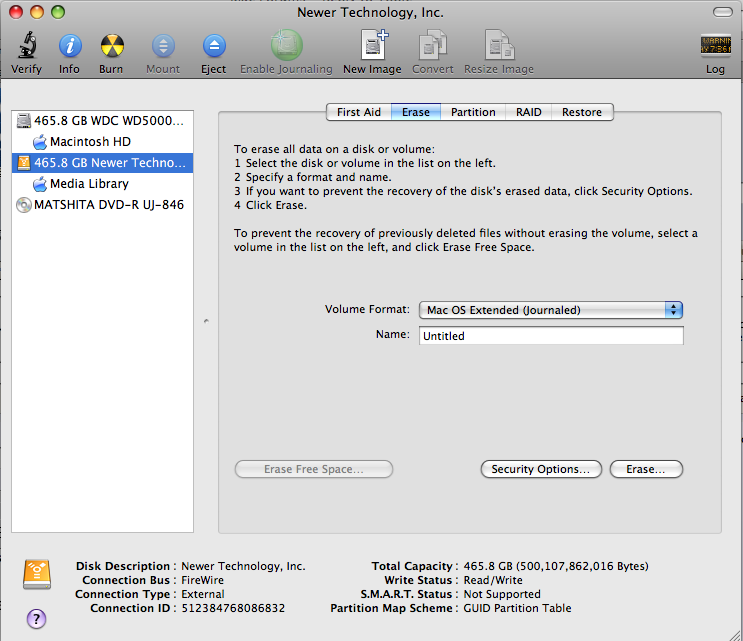Click the Connection ID value 512384768086832
Screen dimensions: 743x641
coord(233,608)
